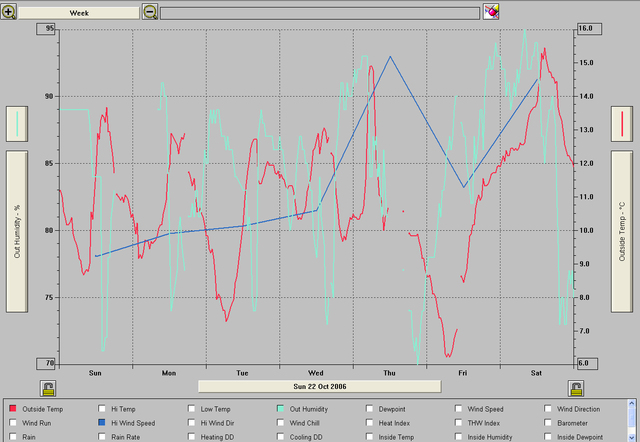Viewport: 640px width, 442px height.
Task: Click the zoom out minus icon
Action: coord(150,12)
